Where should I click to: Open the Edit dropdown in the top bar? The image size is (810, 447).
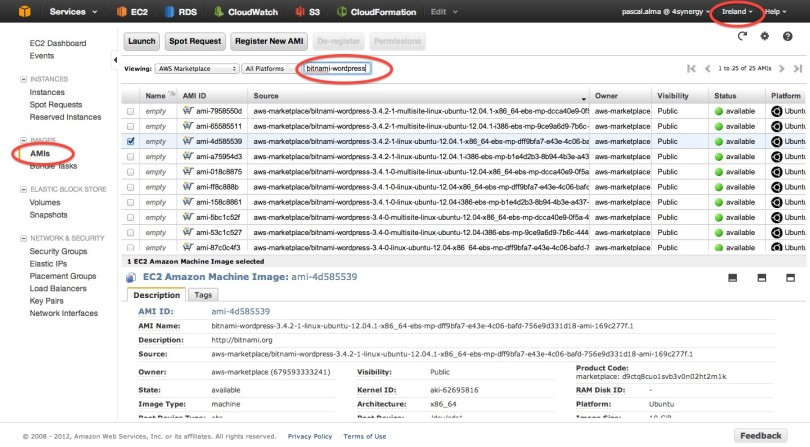[x=444, y=11]
